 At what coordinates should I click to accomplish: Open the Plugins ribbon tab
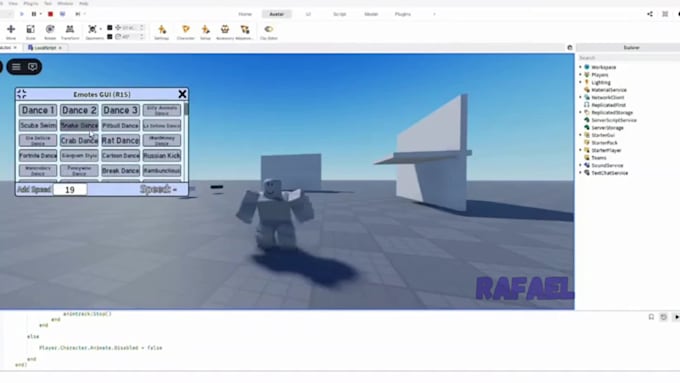point(402,14)
